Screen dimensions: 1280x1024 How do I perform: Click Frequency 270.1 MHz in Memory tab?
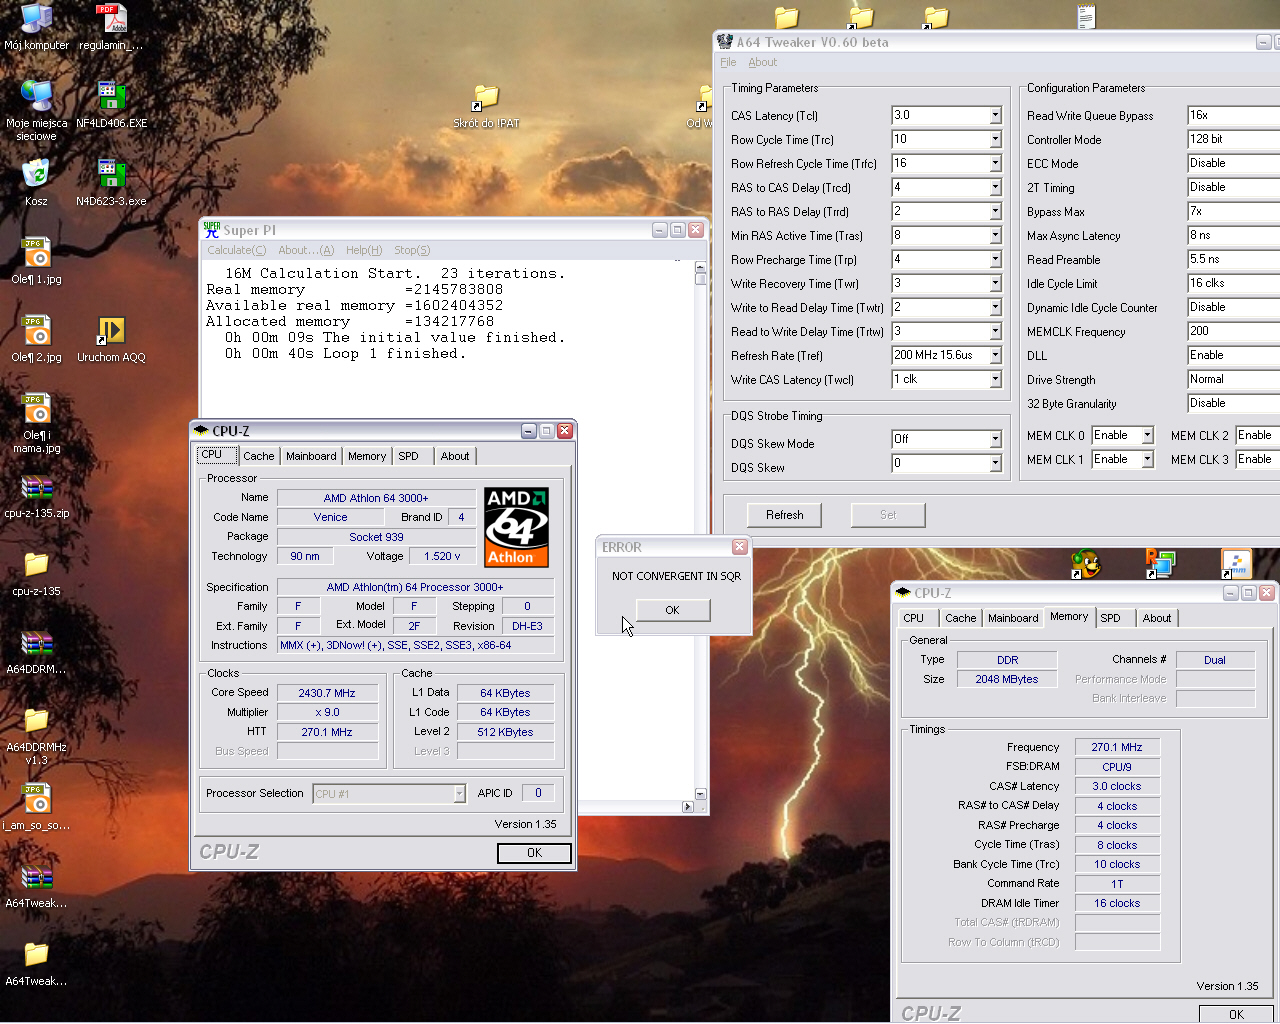(x=1117, y=747)
